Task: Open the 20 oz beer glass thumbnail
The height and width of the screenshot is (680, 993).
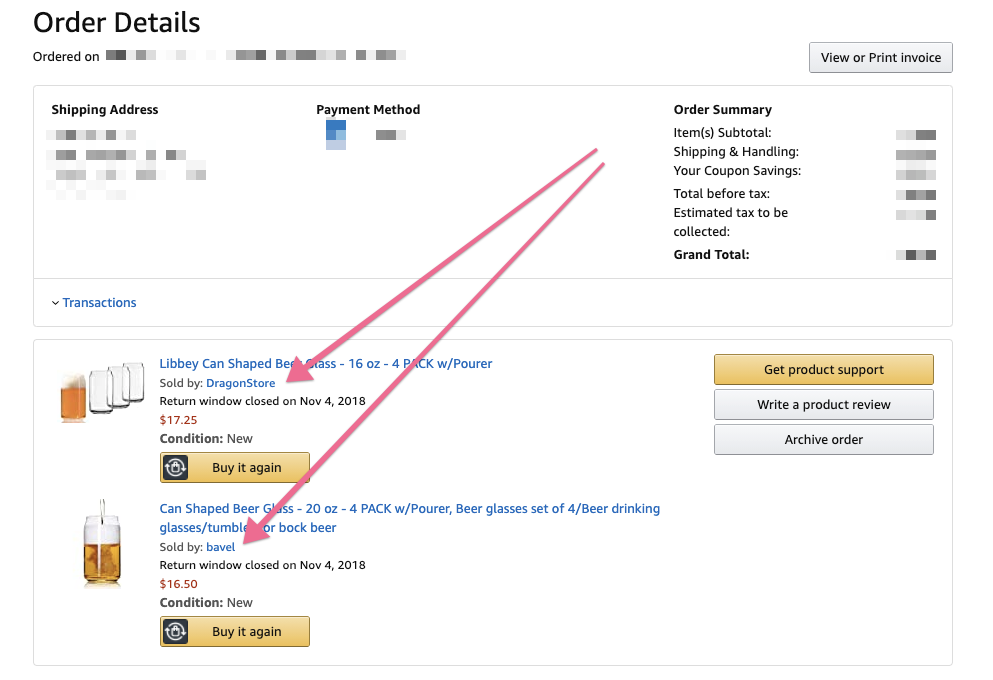Action: click(102, 542)
